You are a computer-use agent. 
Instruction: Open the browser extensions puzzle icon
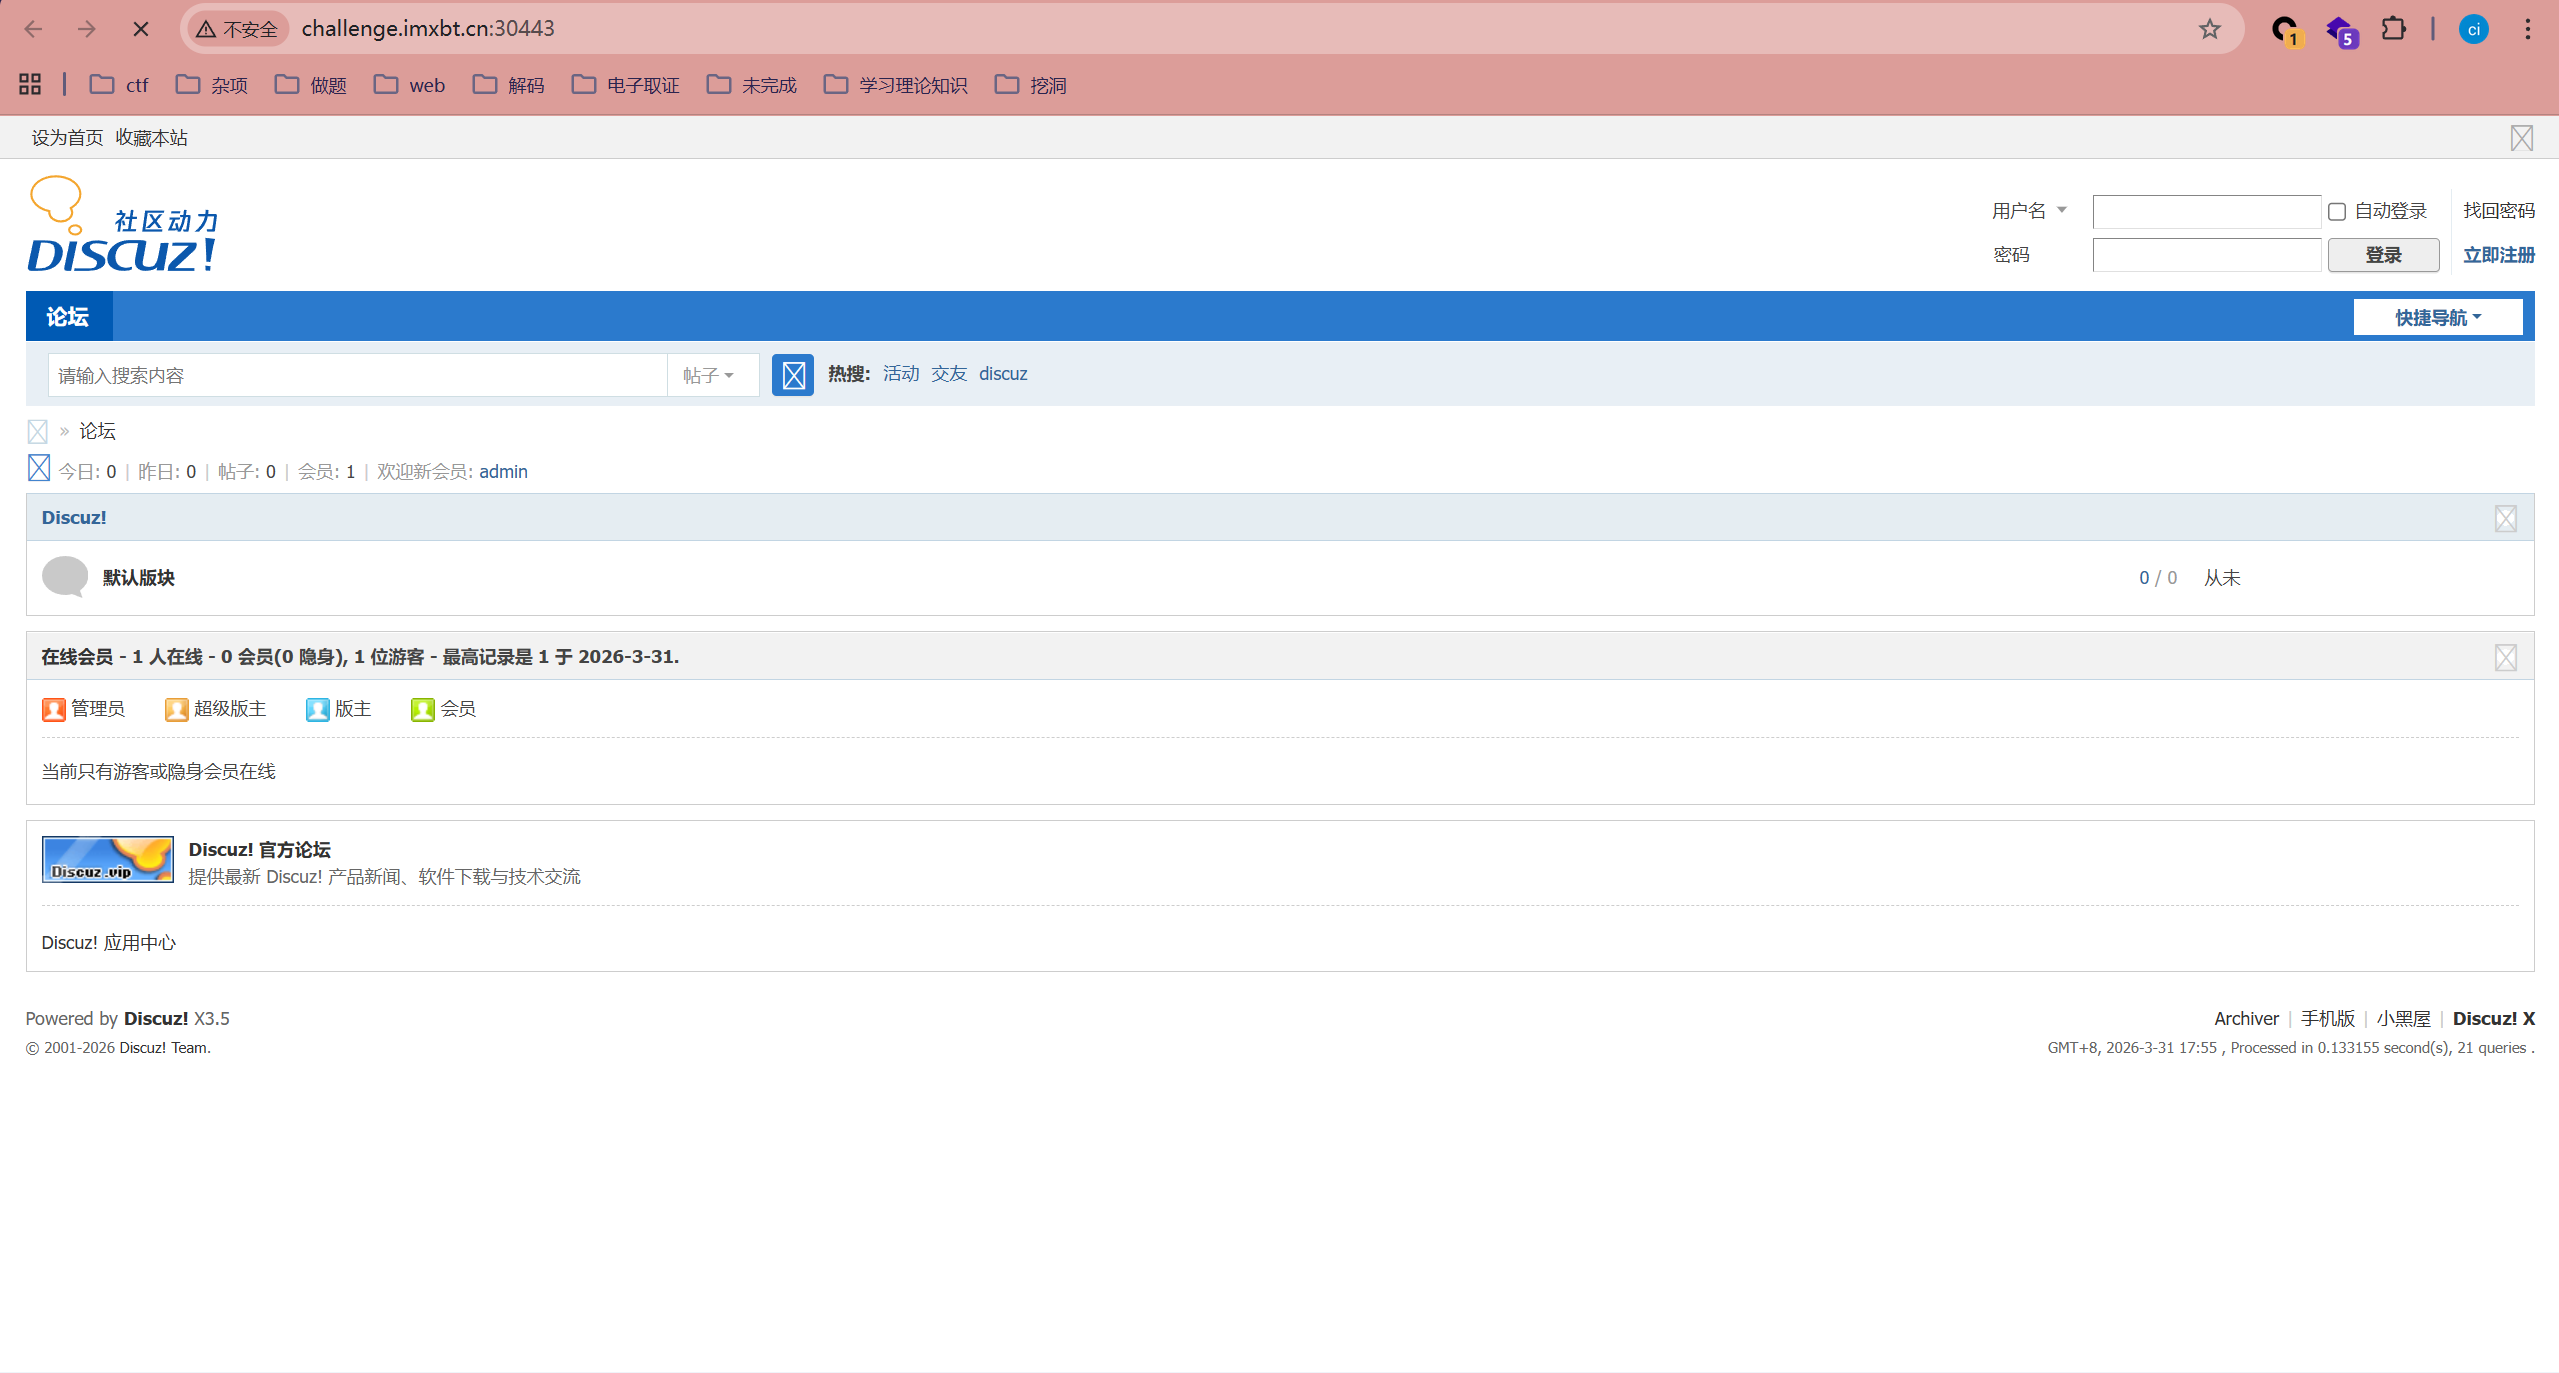click(x=2393, y=29)
